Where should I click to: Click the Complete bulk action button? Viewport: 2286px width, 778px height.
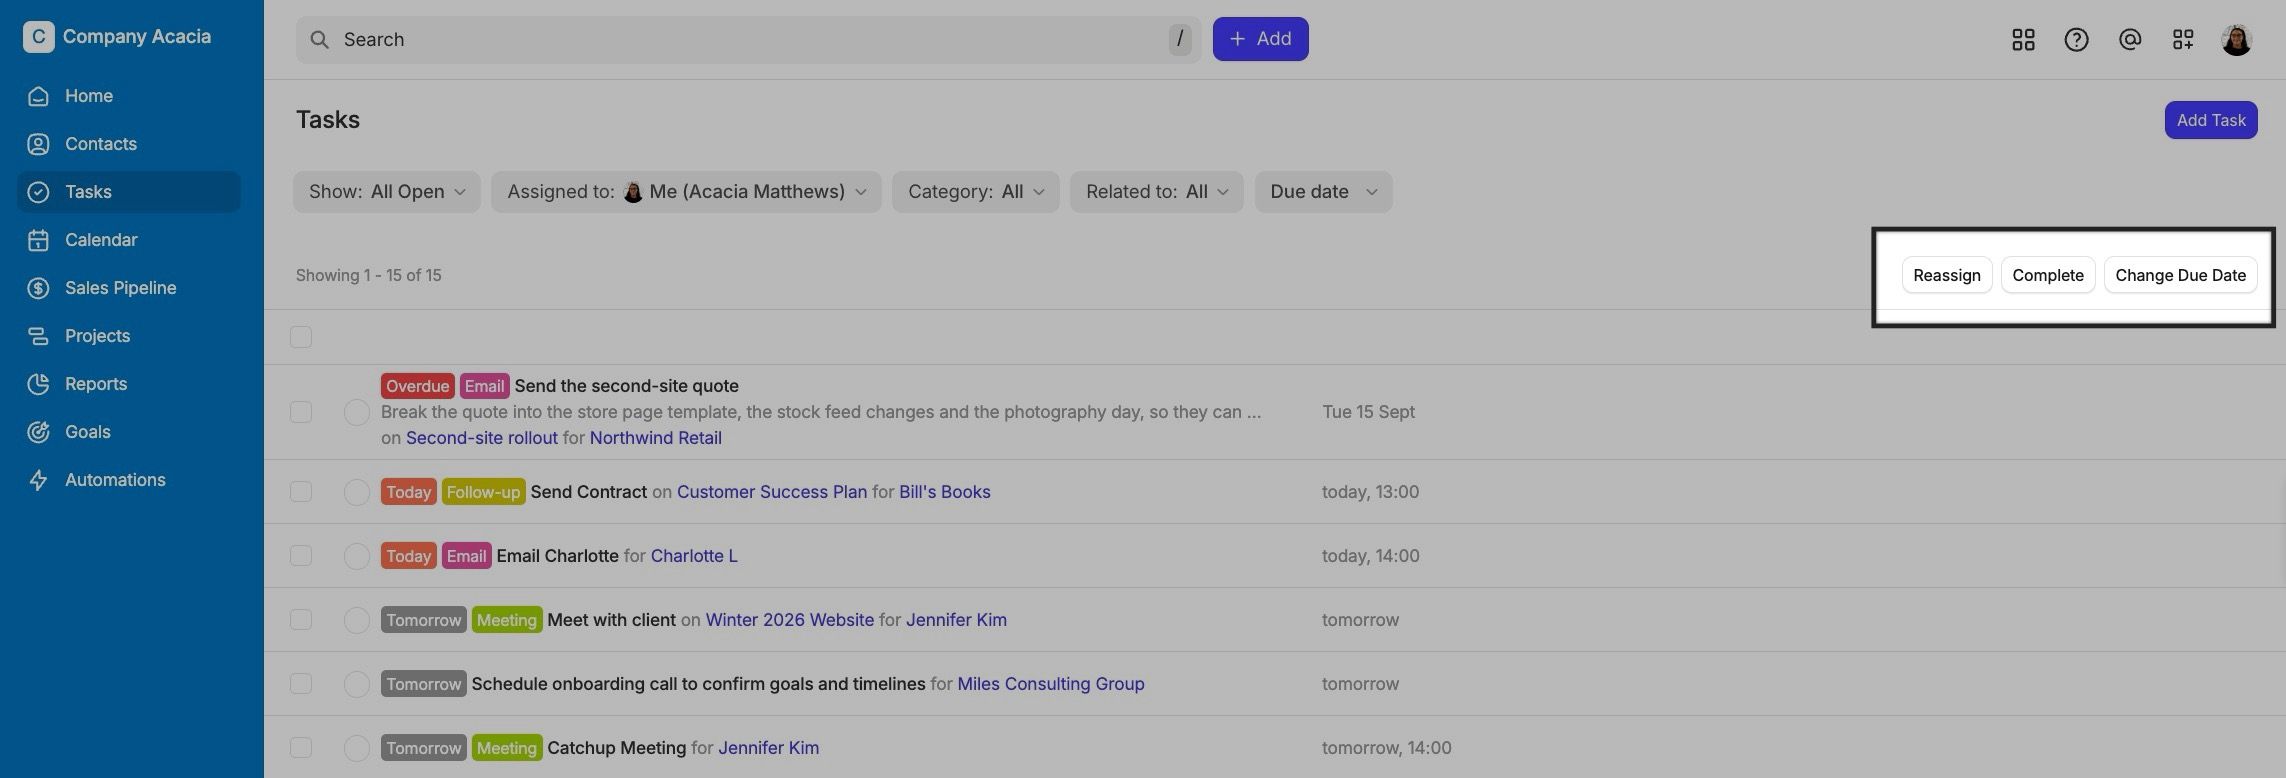click(2048, 275)
